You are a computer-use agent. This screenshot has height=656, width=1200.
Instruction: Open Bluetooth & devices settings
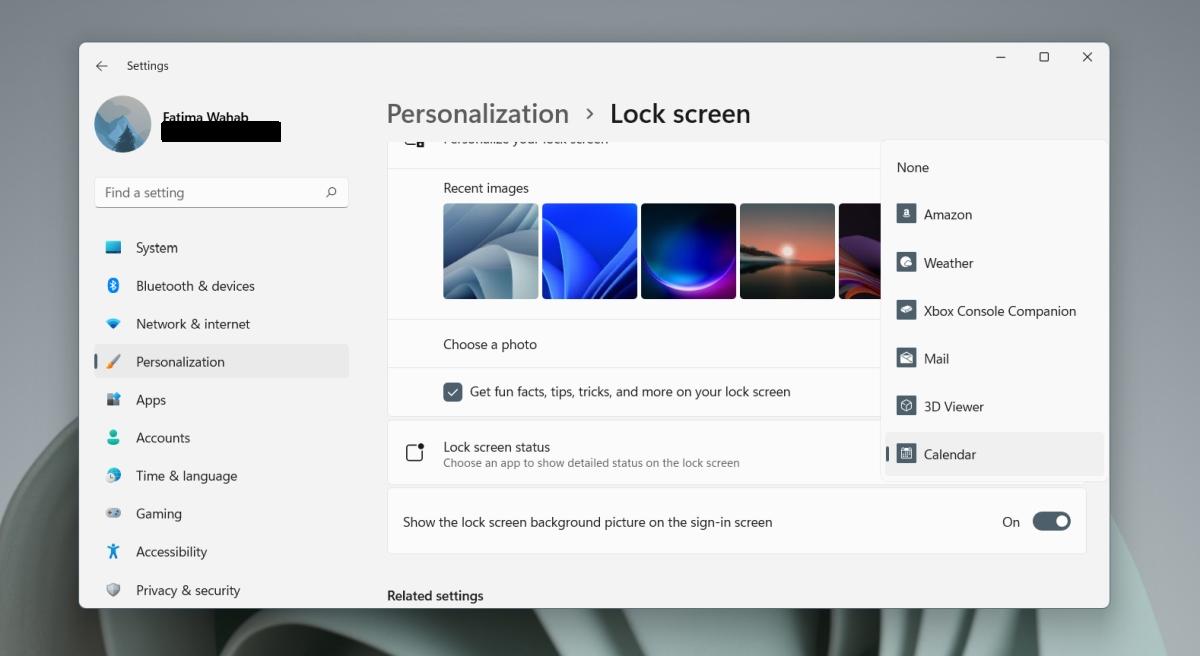point(221,286)
